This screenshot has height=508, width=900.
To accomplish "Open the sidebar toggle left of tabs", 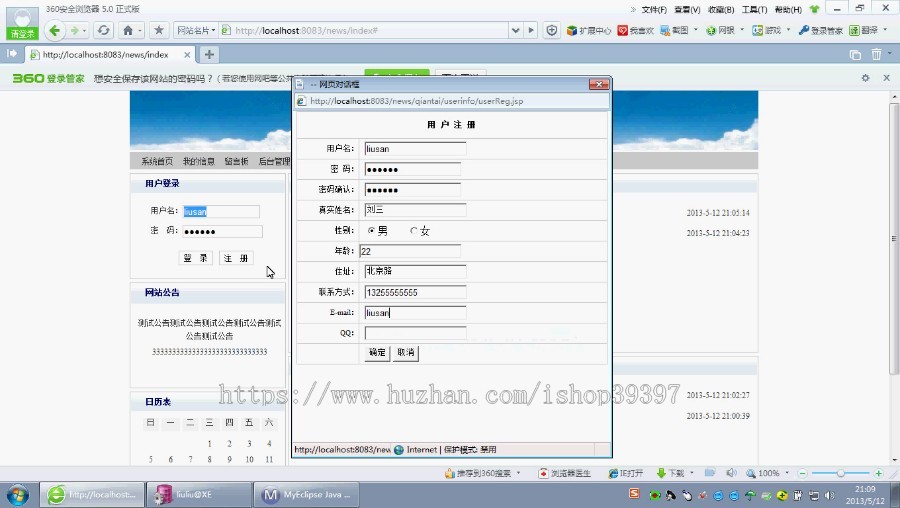I will pos(11,54).
